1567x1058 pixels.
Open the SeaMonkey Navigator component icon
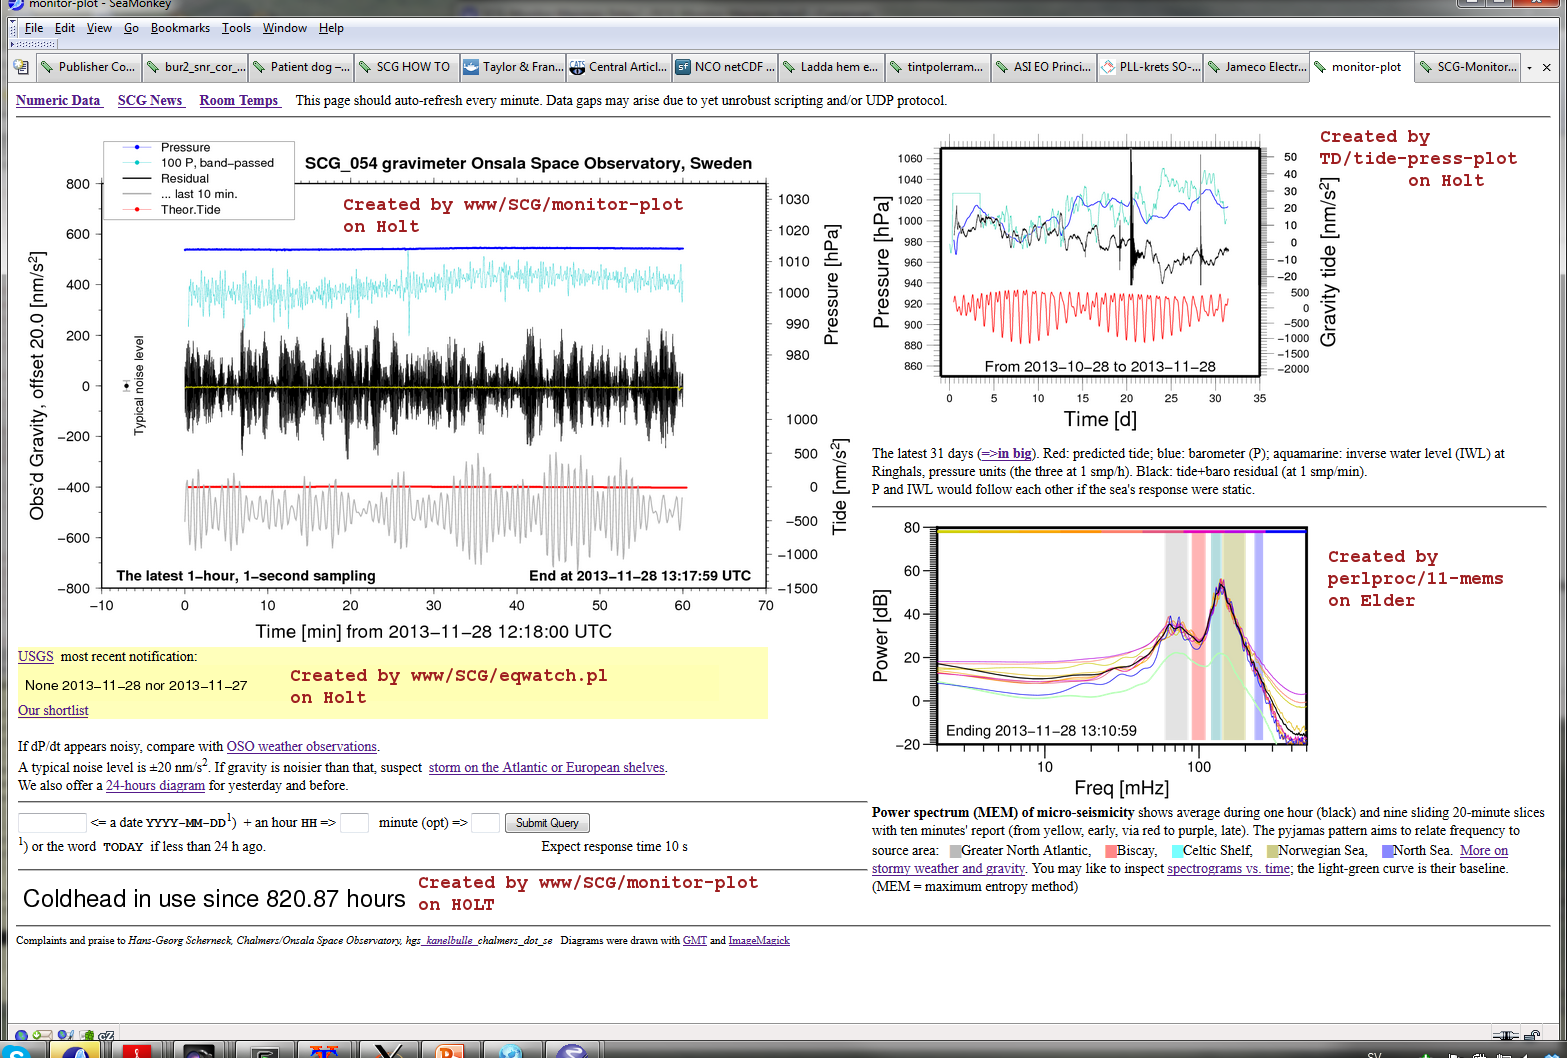[21, 1036]
